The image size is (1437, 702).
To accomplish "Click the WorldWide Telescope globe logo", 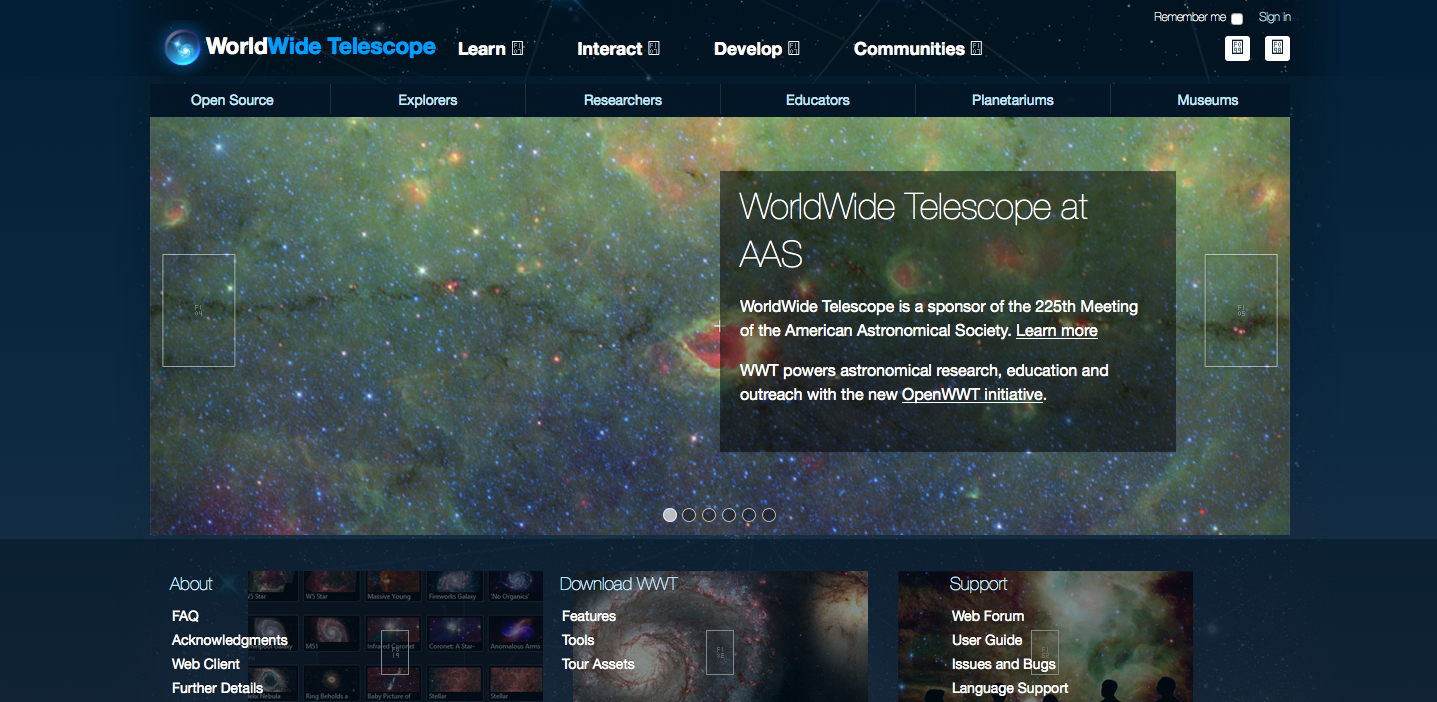I will click(x=181, y=46).
